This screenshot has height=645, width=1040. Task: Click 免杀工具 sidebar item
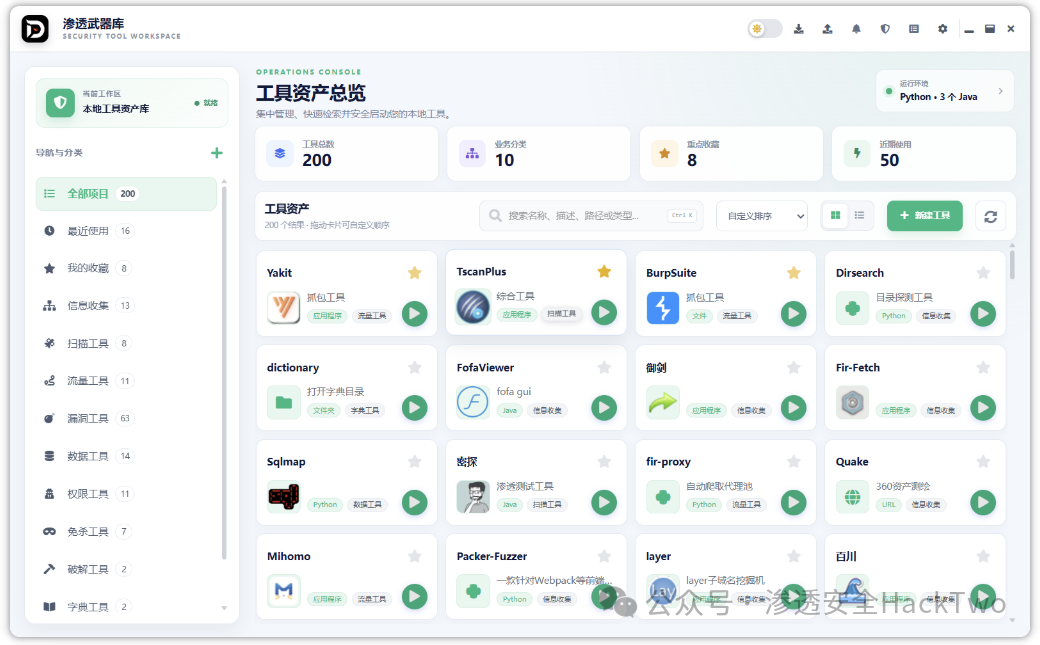tap(126, 532)
